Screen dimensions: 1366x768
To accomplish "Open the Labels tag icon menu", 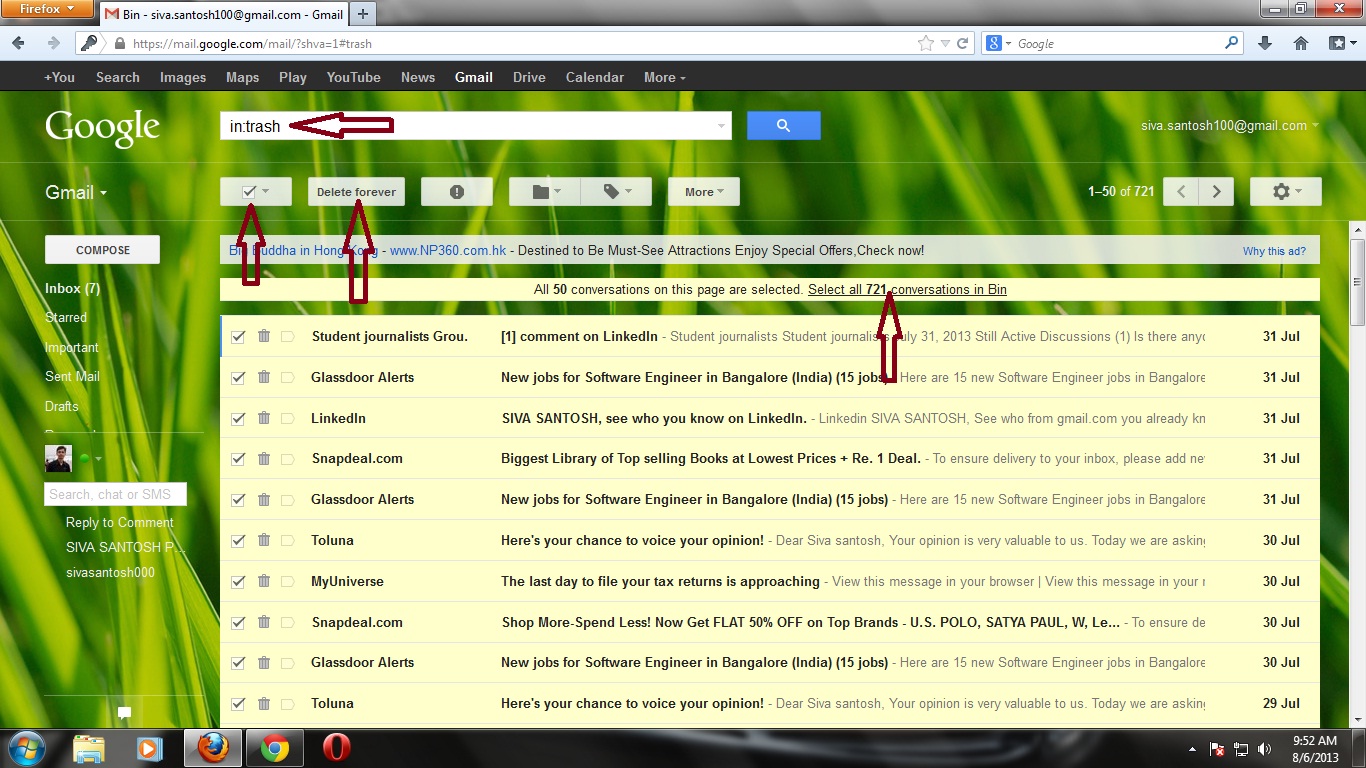I will click(x=617, y=192).
